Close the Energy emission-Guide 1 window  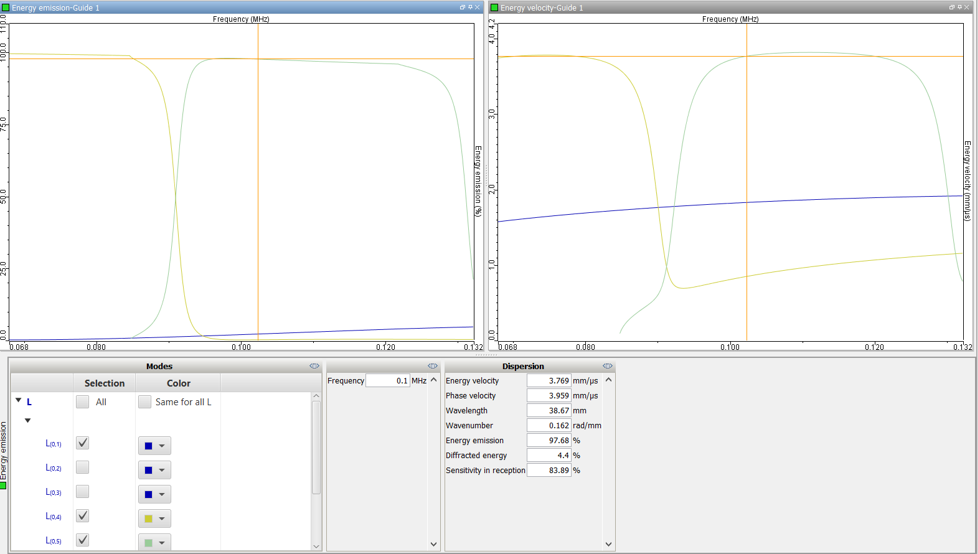pos(478,7)
